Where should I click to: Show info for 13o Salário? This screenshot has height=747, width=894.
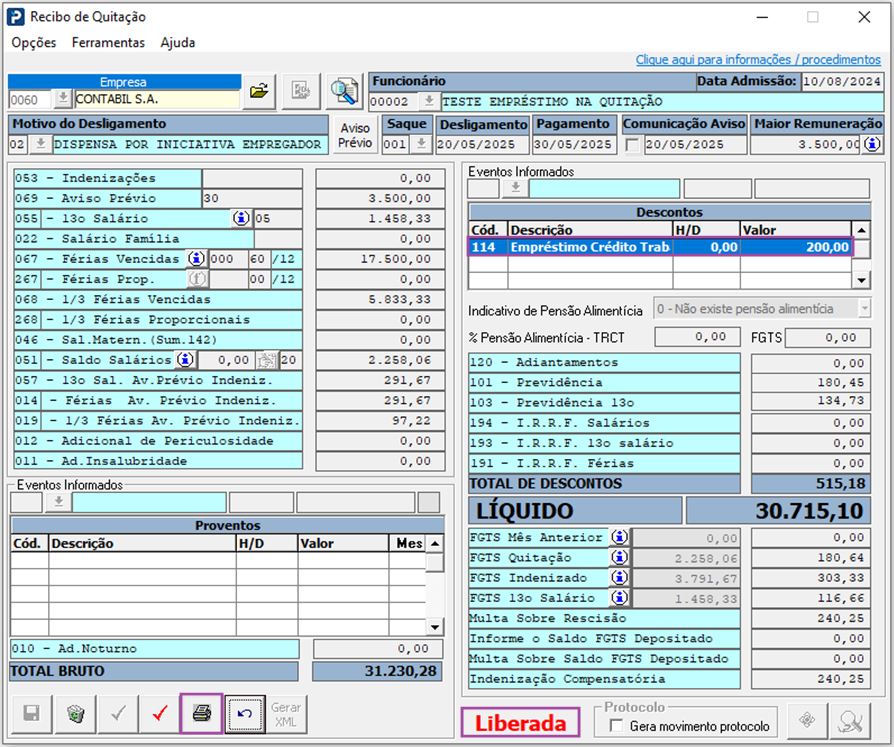coord(241,218)
